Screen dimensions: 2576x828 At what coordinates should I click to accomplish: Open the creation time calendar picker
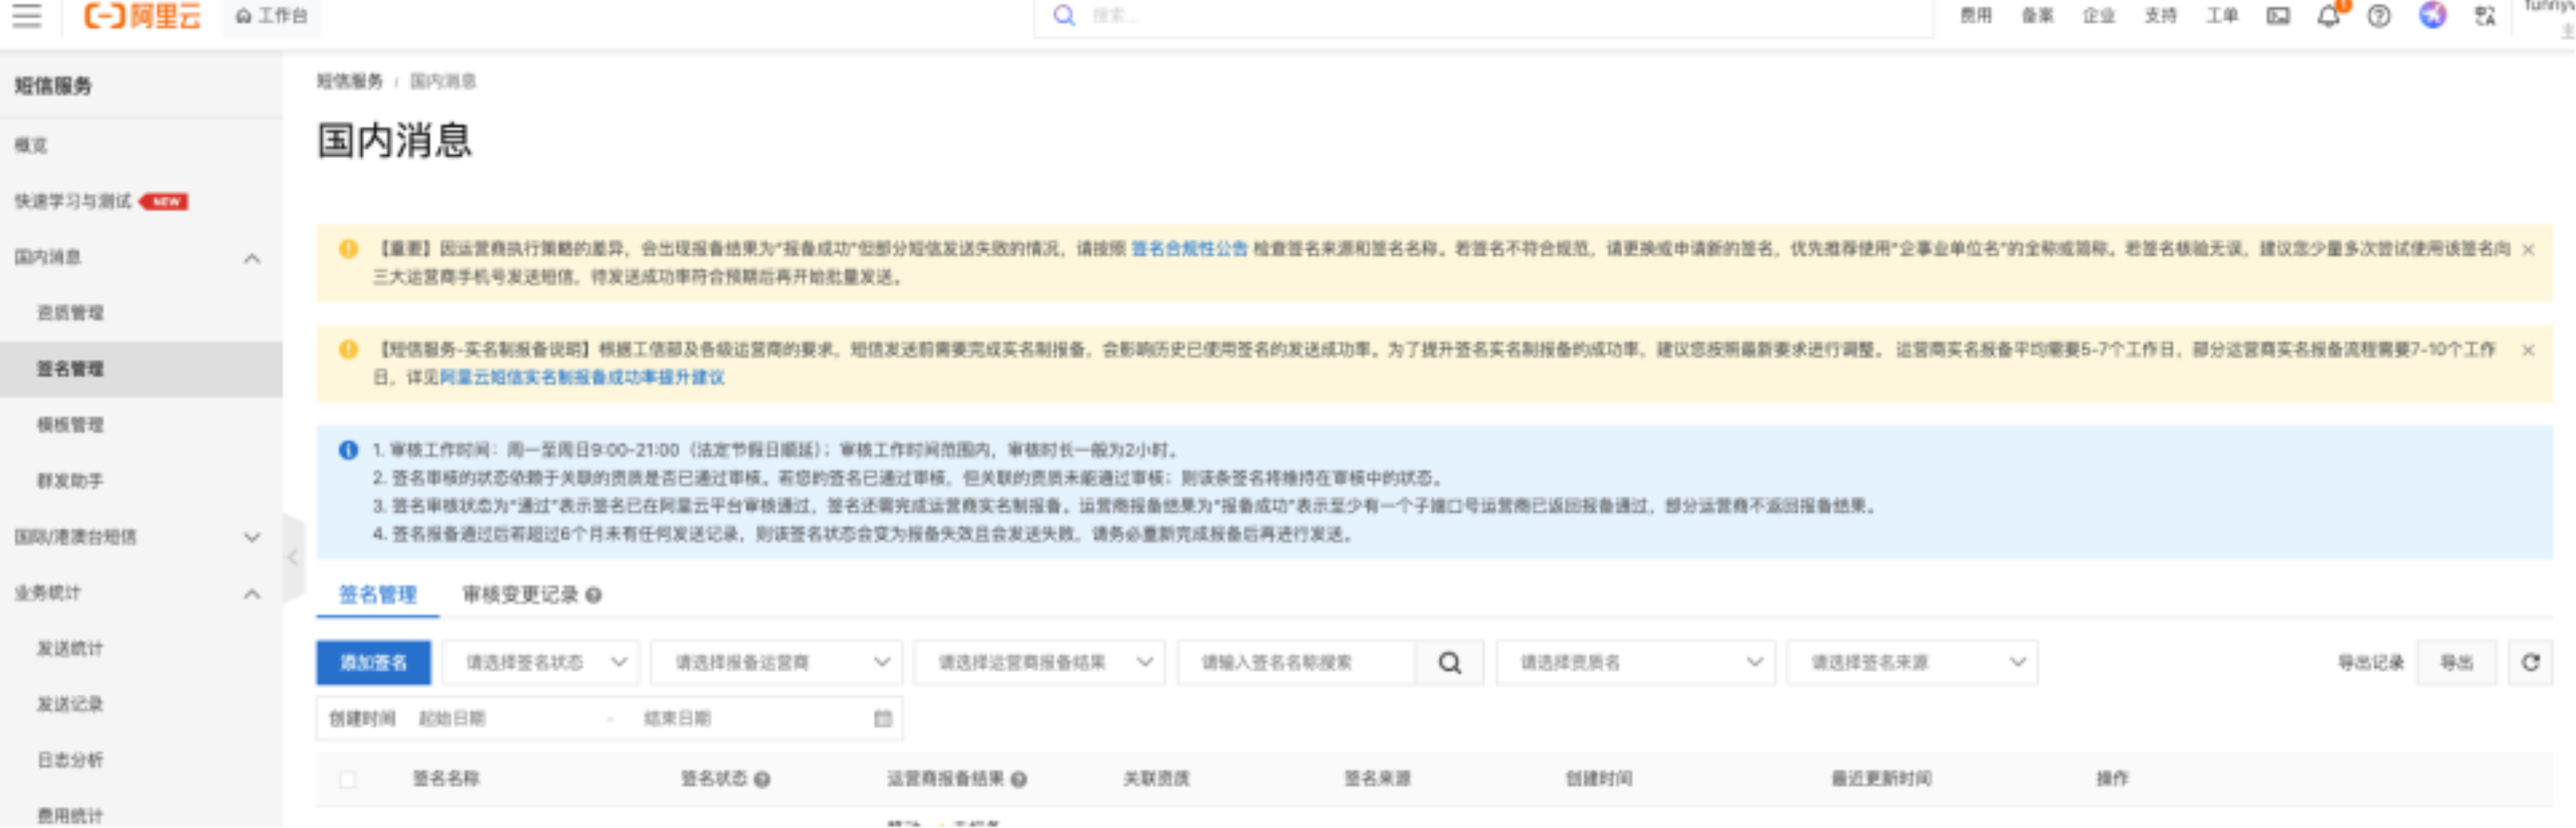[x=882, y=719]
